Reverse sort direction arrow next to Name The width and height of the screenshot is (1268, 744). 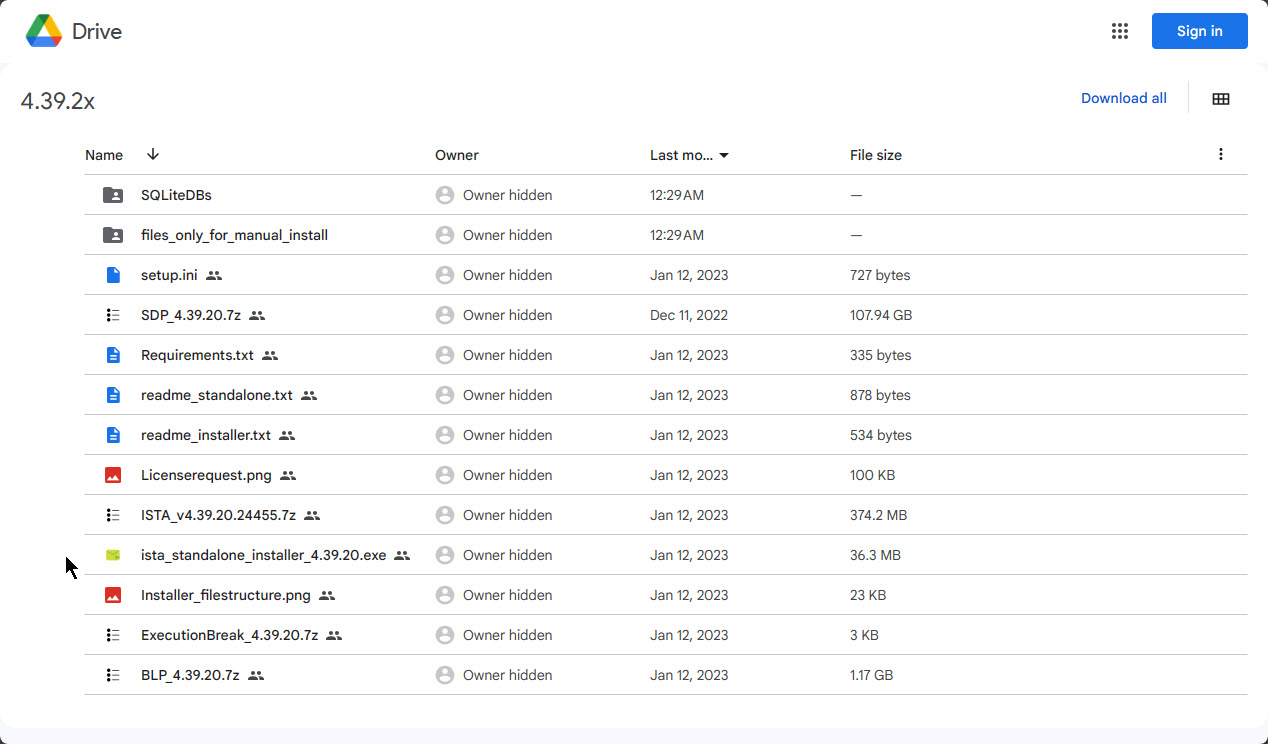[152, 154]
